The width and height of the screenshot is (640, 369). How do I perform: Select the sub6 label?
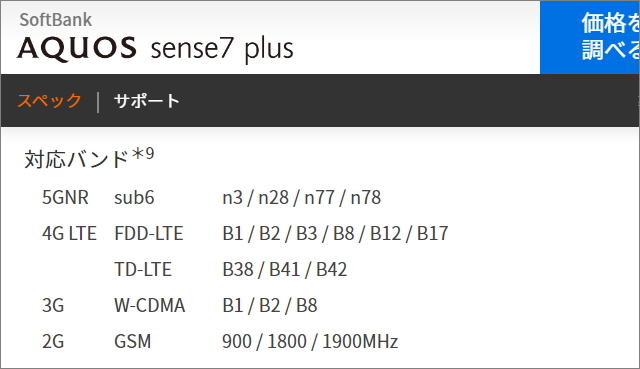134,198
